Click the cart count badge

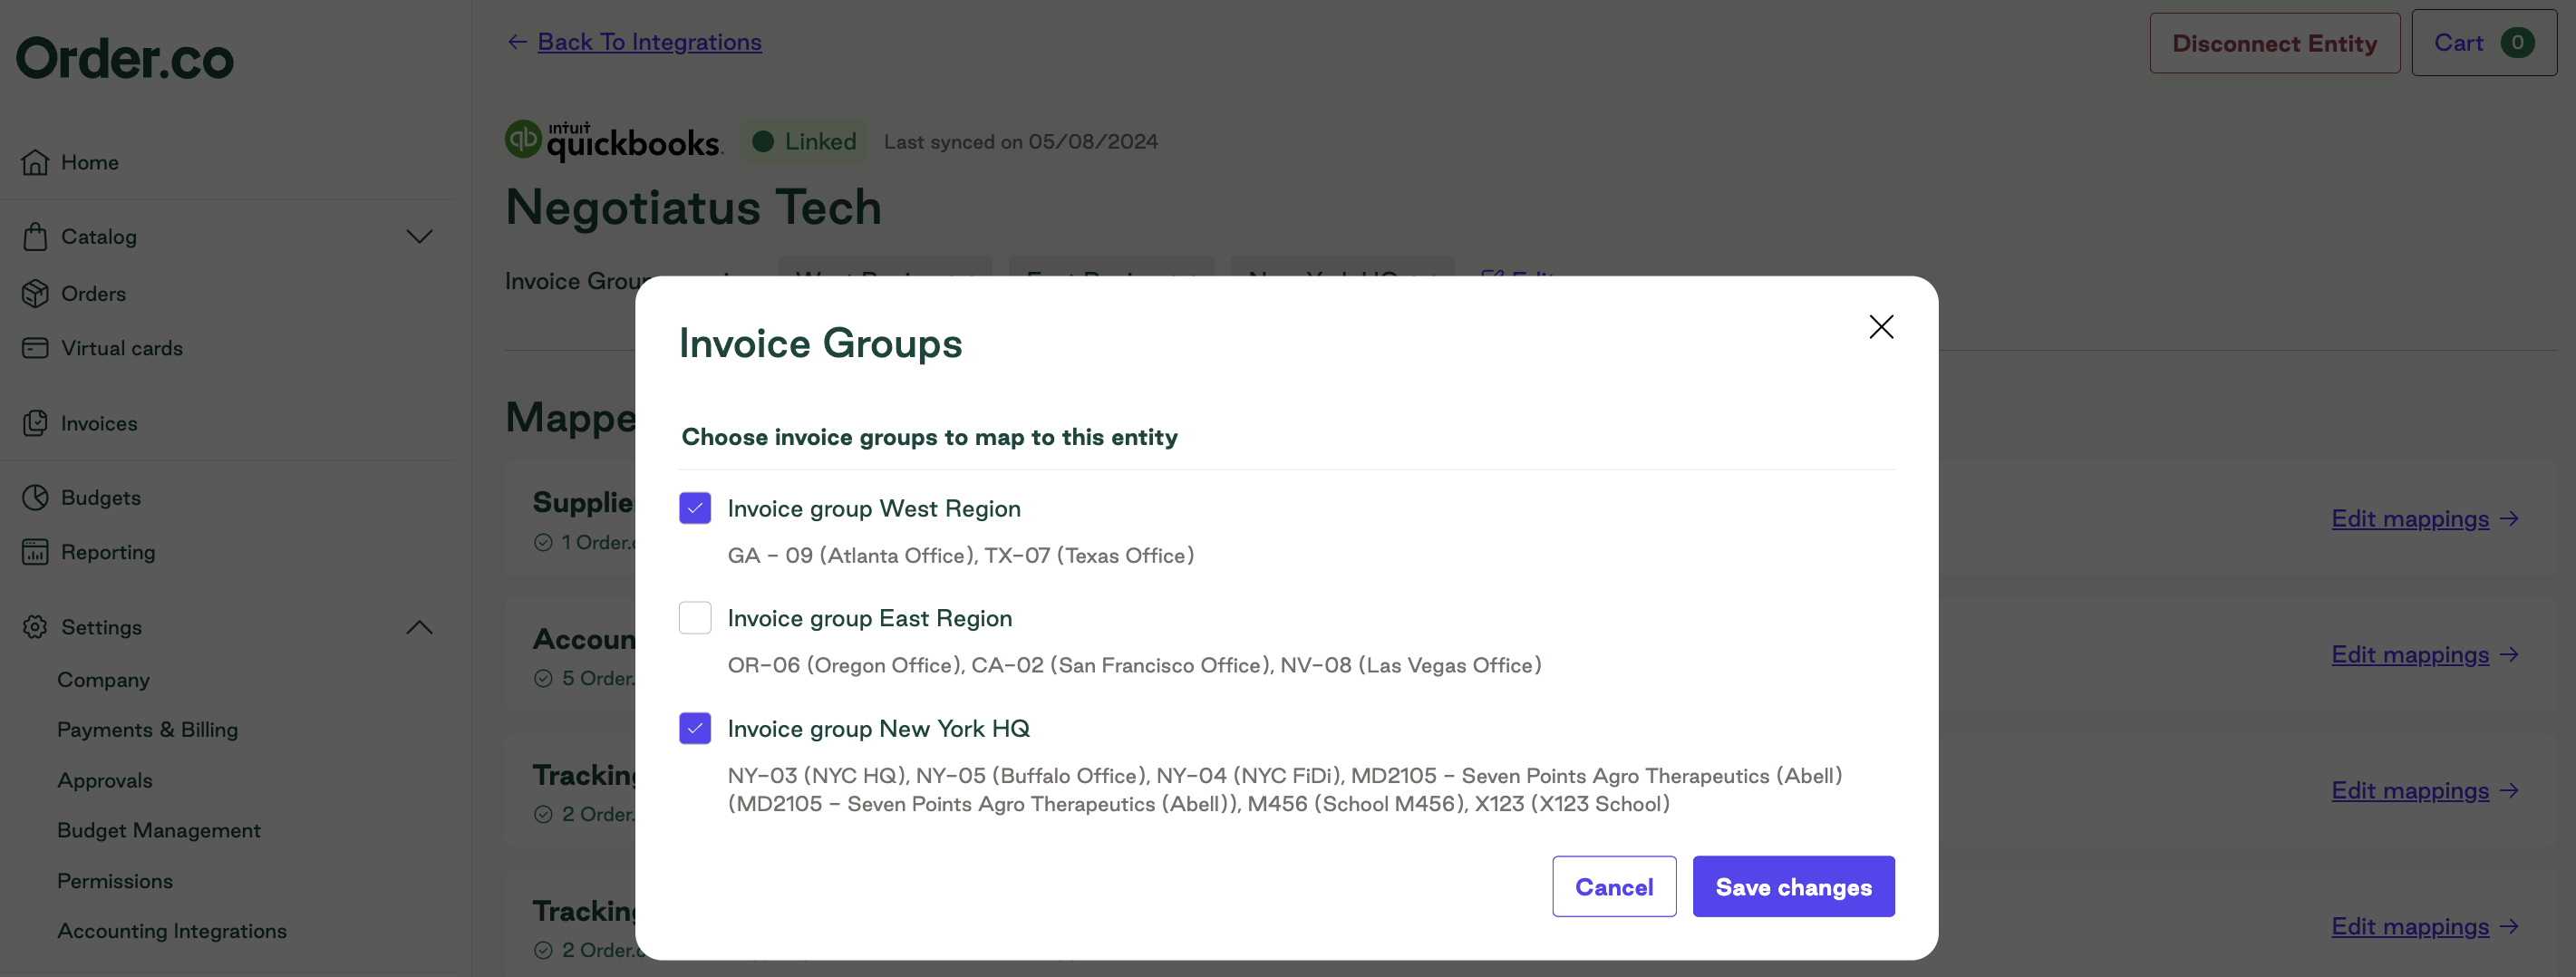(x=2517, y=43)
